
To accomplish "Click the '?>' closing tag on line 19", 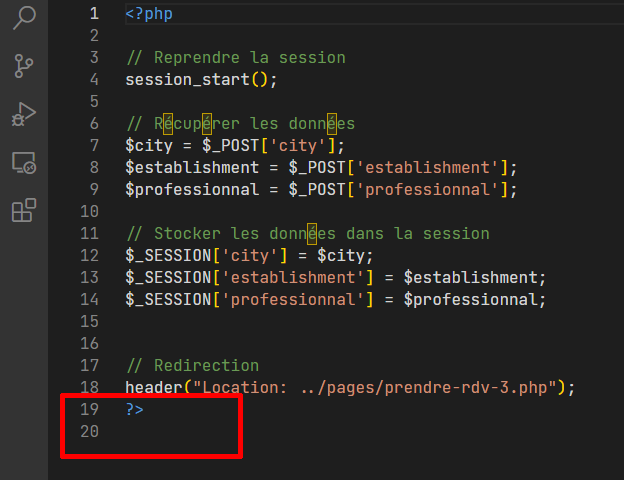I will click(x=135, y=409).
